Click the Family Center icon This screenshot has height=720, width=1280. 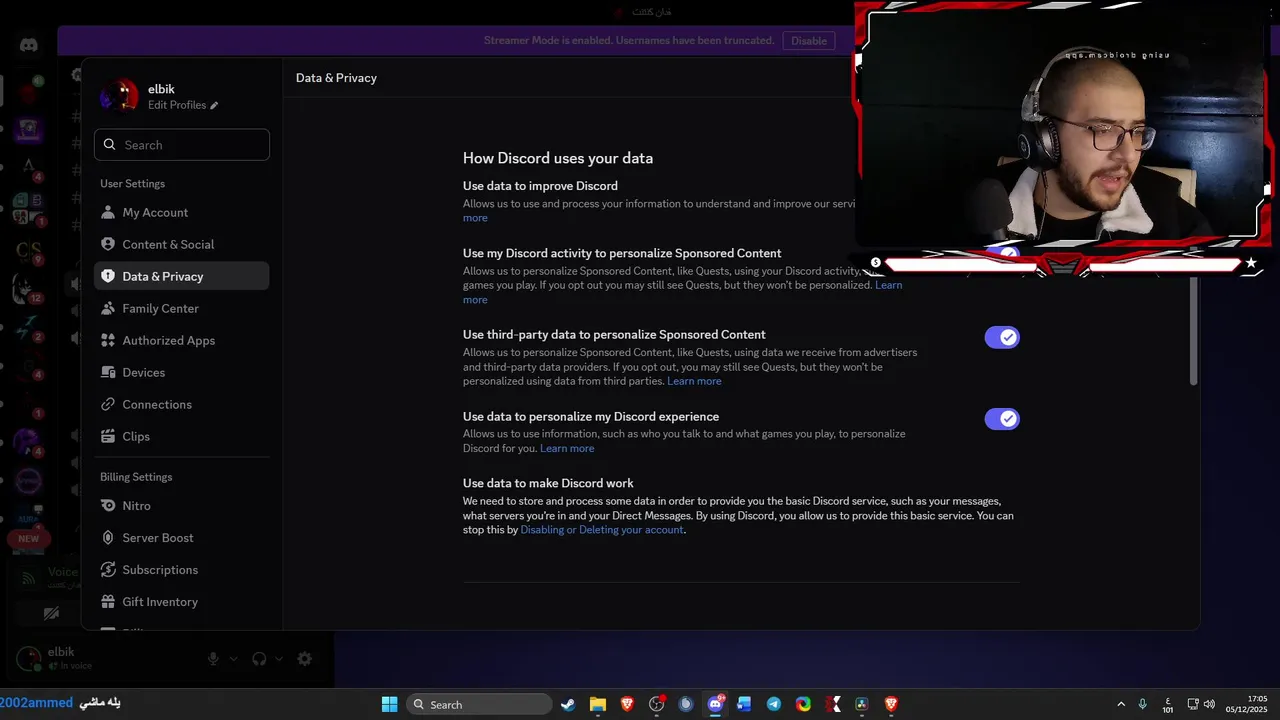tap(108, 308)
